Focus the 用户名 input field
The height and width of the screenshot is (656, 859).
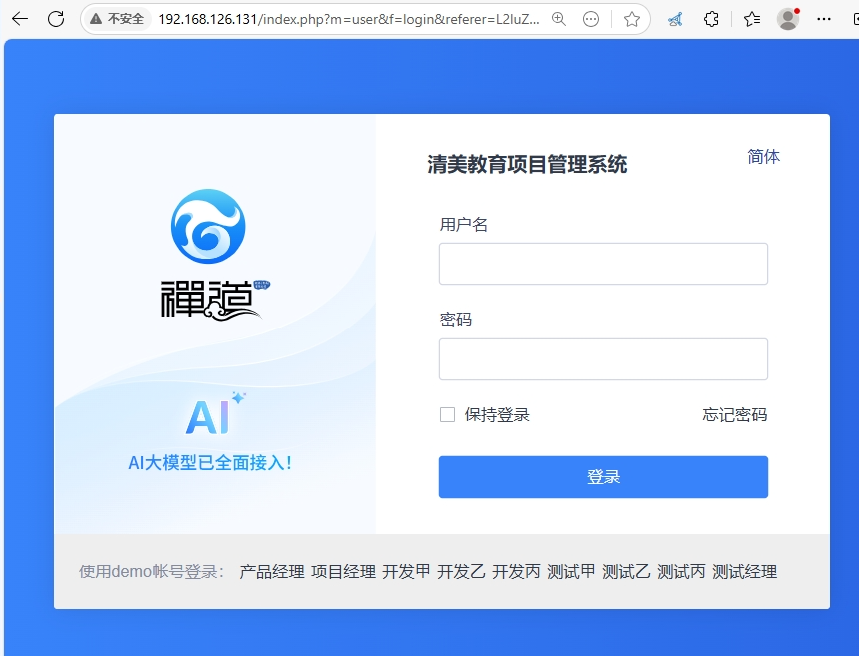click(603, 264)
